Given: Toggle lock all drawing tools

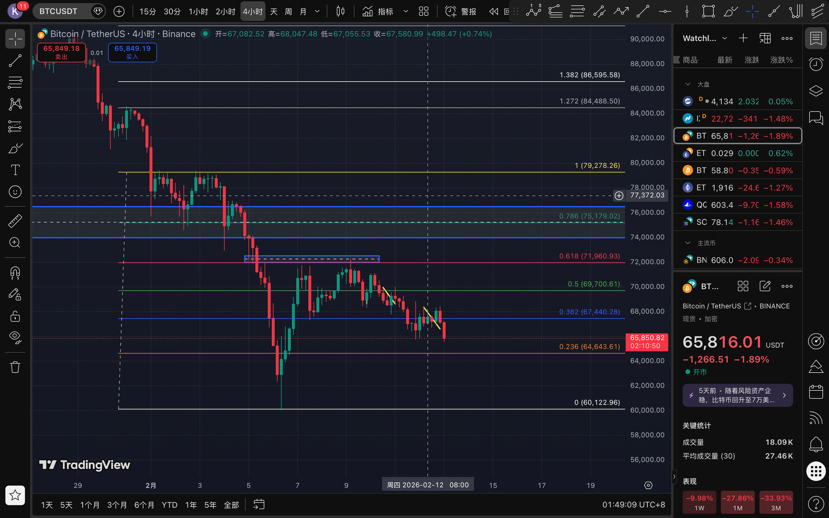Looking at the screenshot, I should pyautogui.click(x=15, y=316).
